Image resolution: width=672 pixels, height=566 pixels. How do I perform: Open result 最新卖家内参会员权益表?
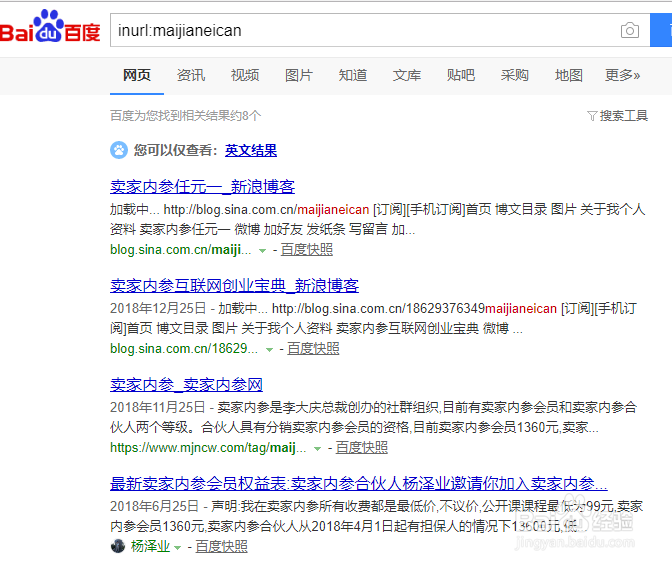tap(359, 484)
